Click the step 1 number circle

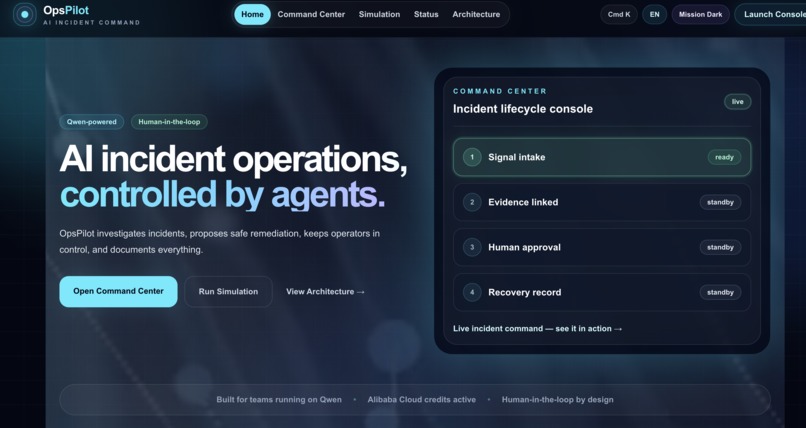pos(472,157)
